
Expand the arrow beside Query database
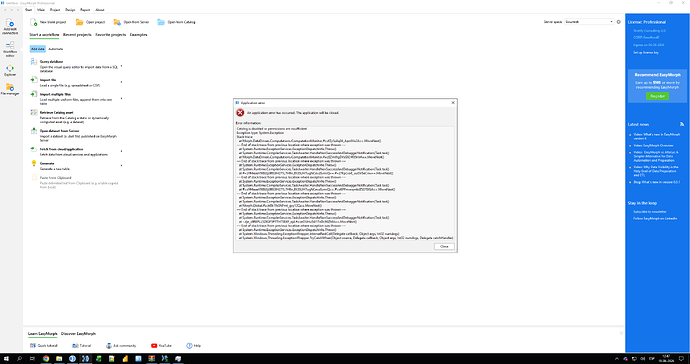pyautogui.click(x=121, y=66)
